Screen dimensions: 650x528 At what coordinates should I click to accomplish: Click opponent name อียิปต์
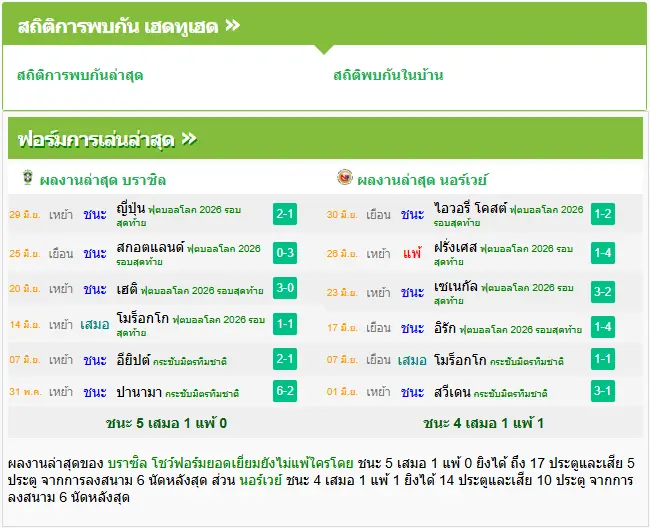coord(133,360)
